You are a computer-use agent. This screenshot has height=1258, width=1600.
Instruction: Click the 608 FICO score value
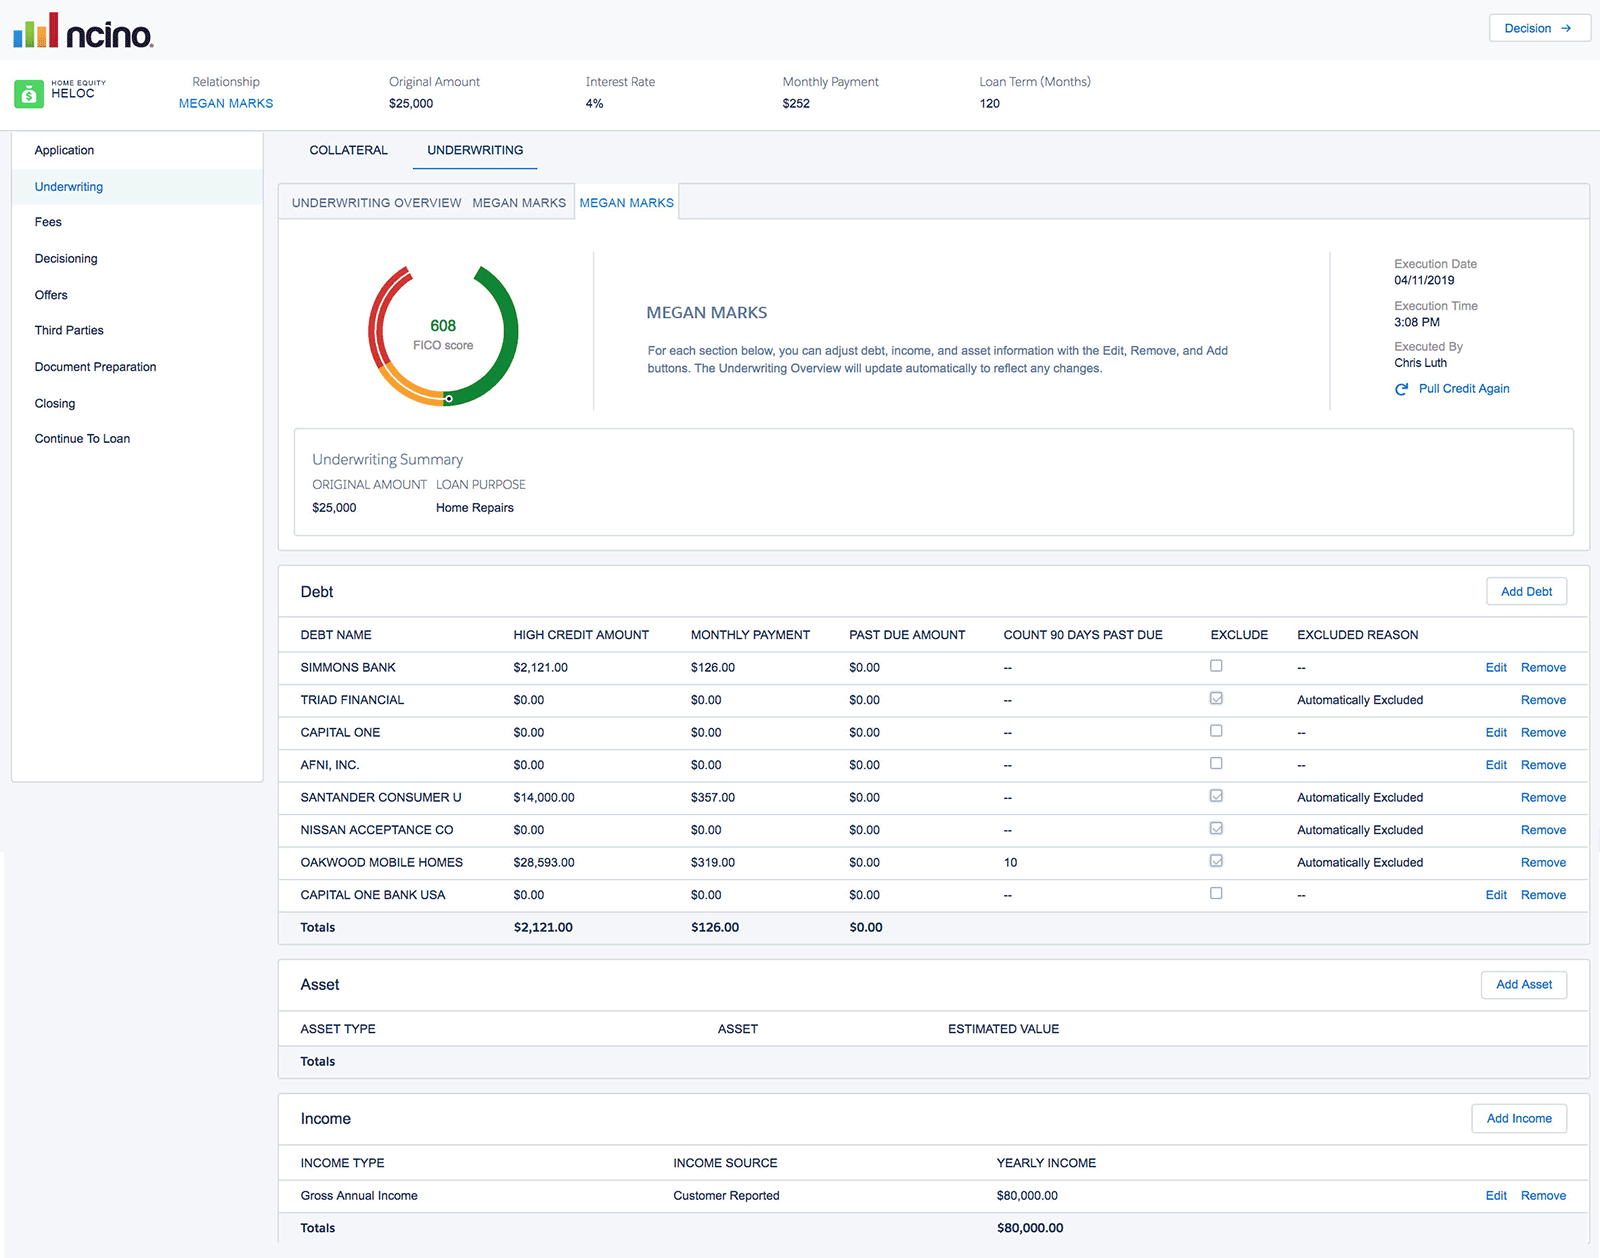coord(443,326)
